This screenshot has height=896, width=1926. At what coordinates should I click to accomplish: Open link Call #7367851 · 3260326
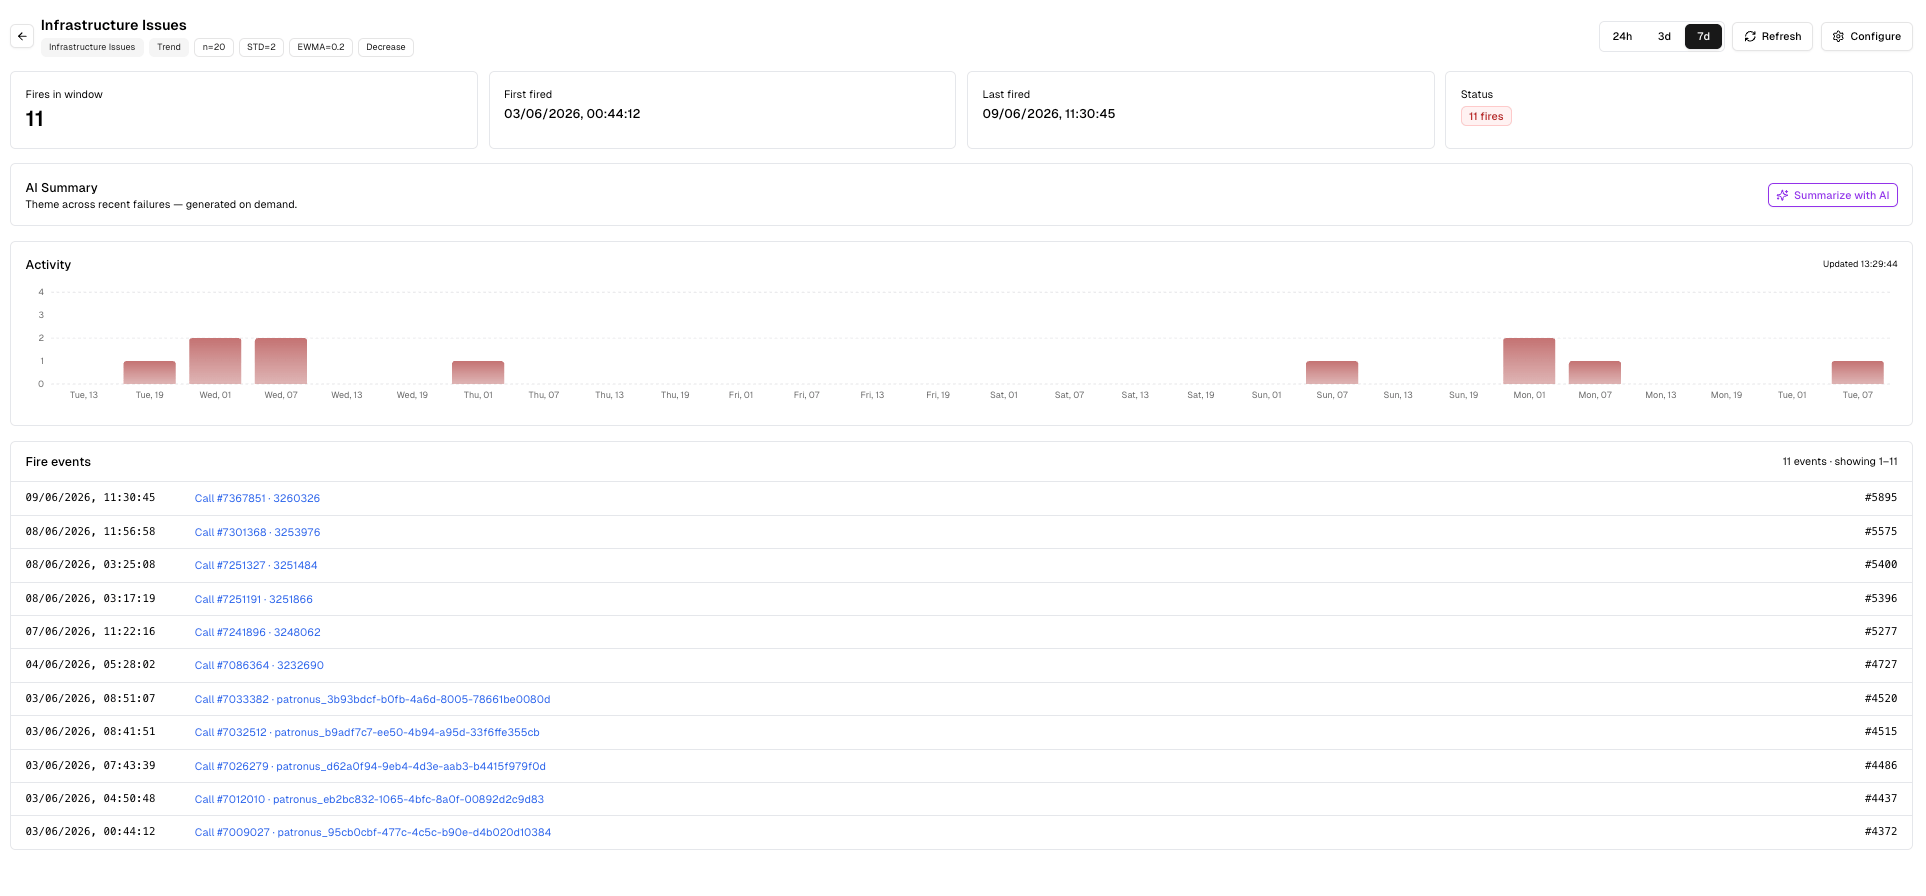tap(257, 499)
